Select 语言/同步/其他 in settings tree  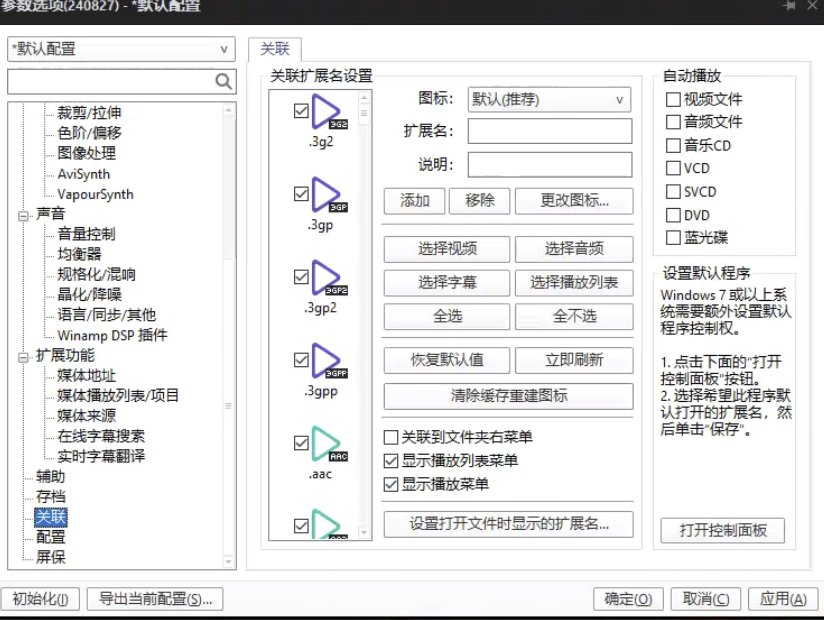coord(107,315)
